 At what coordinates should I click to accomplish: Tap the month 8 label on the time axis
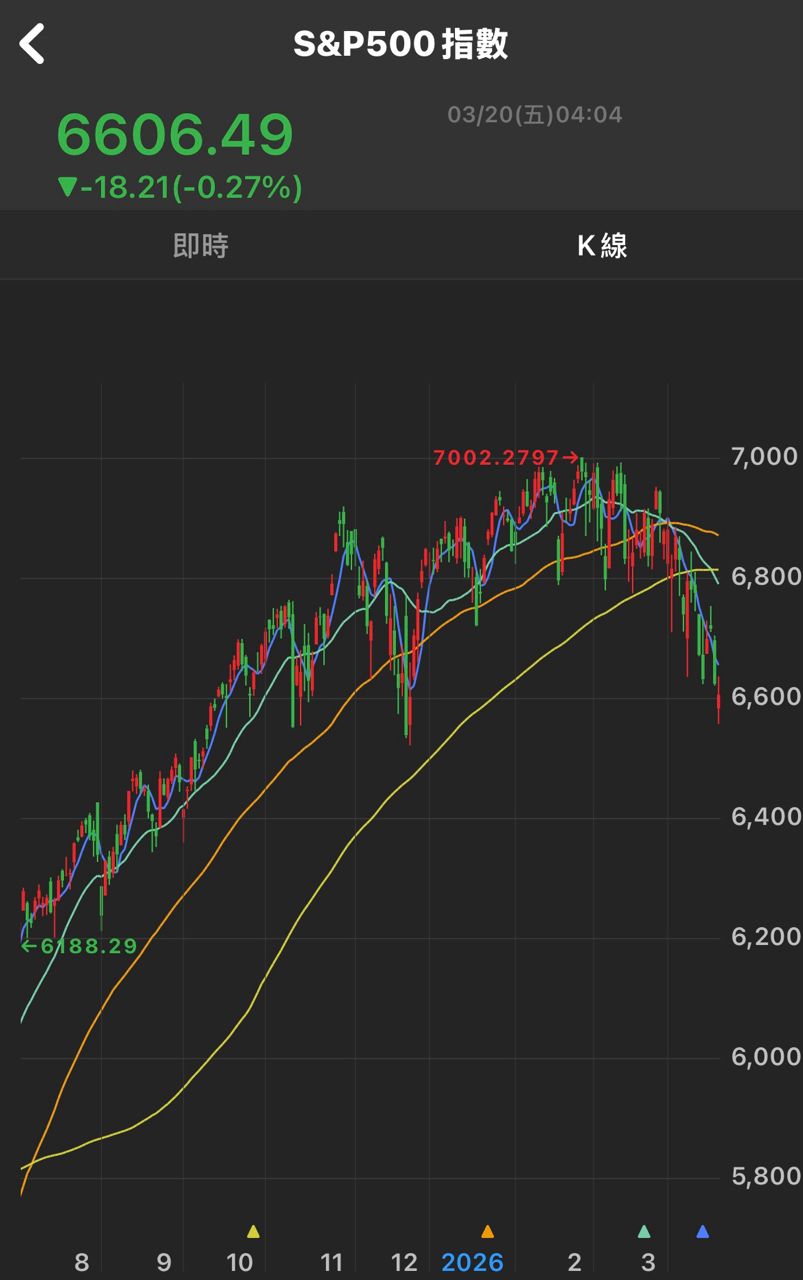click(82, 1262)
